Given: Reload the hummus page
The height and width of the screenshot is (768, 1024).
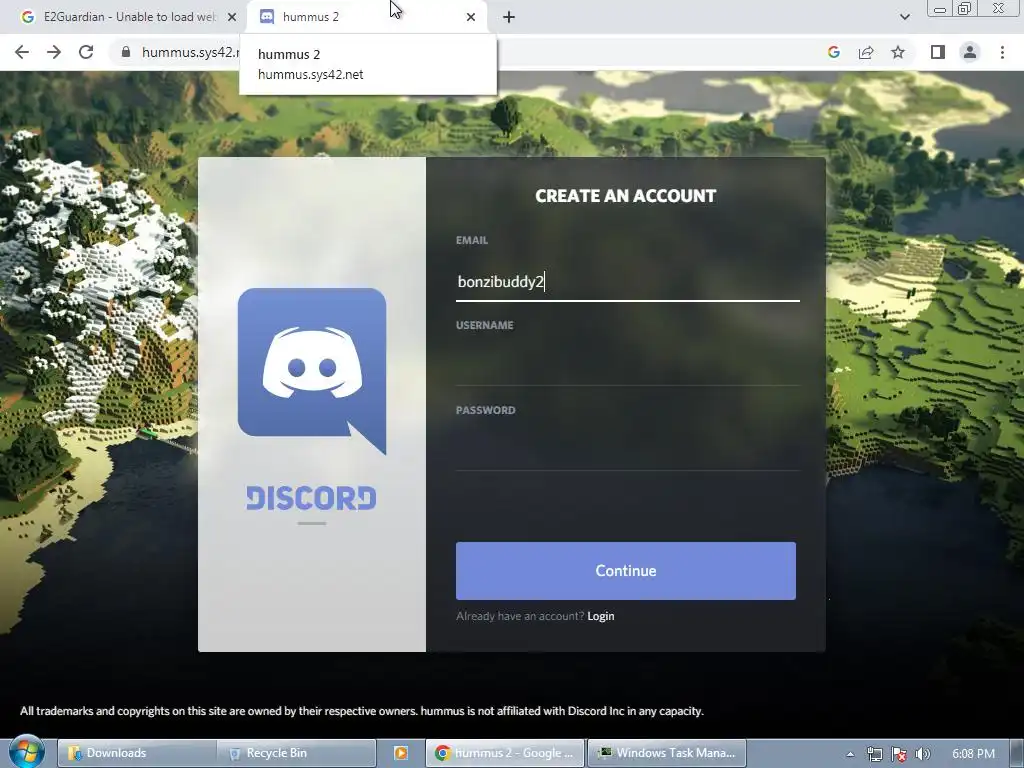Looking at the screenshot, I should [86, 52].
